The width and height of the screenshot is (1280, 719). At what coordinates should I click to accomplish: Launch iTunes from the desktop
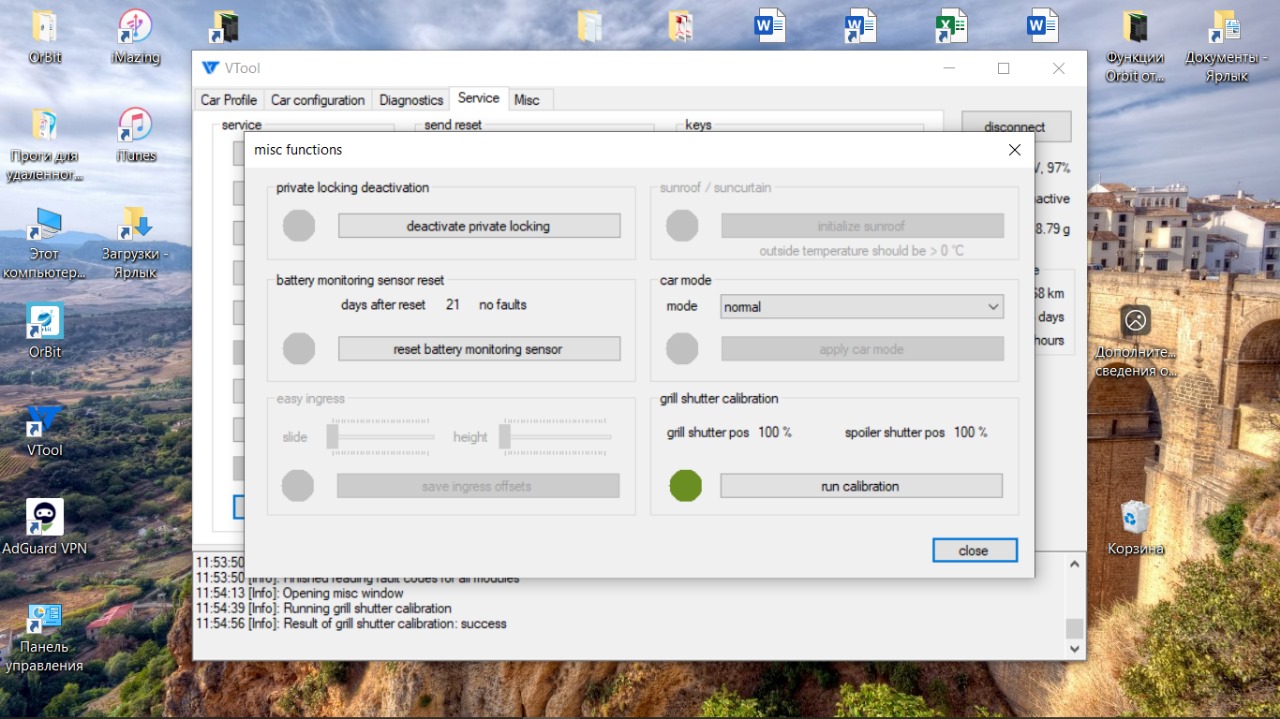135,126
